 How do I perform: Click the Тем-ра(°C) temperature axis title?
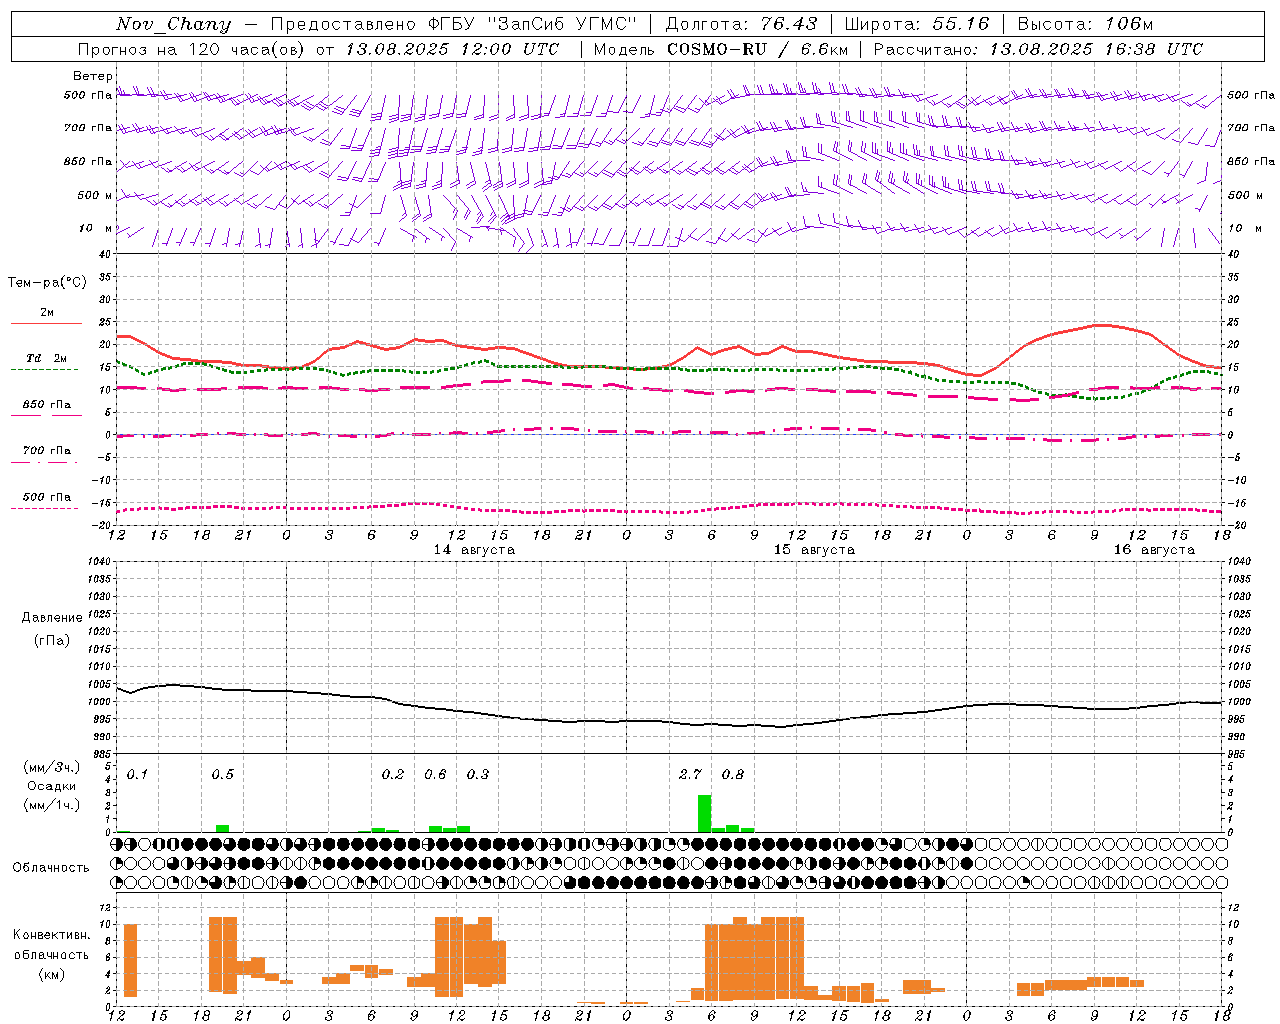click(x=47, y=283)
